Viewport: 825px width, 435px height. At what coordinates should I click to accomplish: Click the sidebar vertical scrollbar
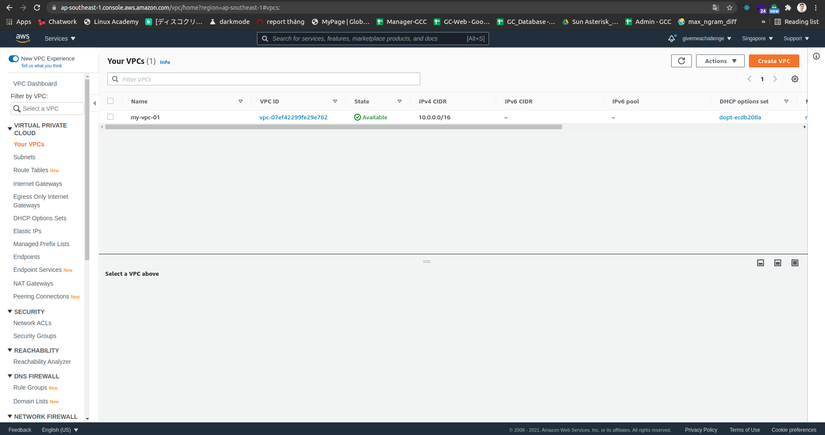pyautogui.click(x=87, y=168)
